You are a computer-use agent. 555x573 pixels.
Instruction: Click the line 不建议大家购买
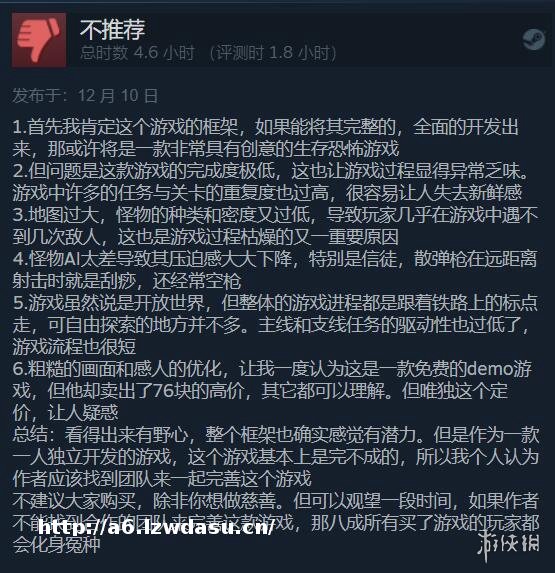(275, 501)
